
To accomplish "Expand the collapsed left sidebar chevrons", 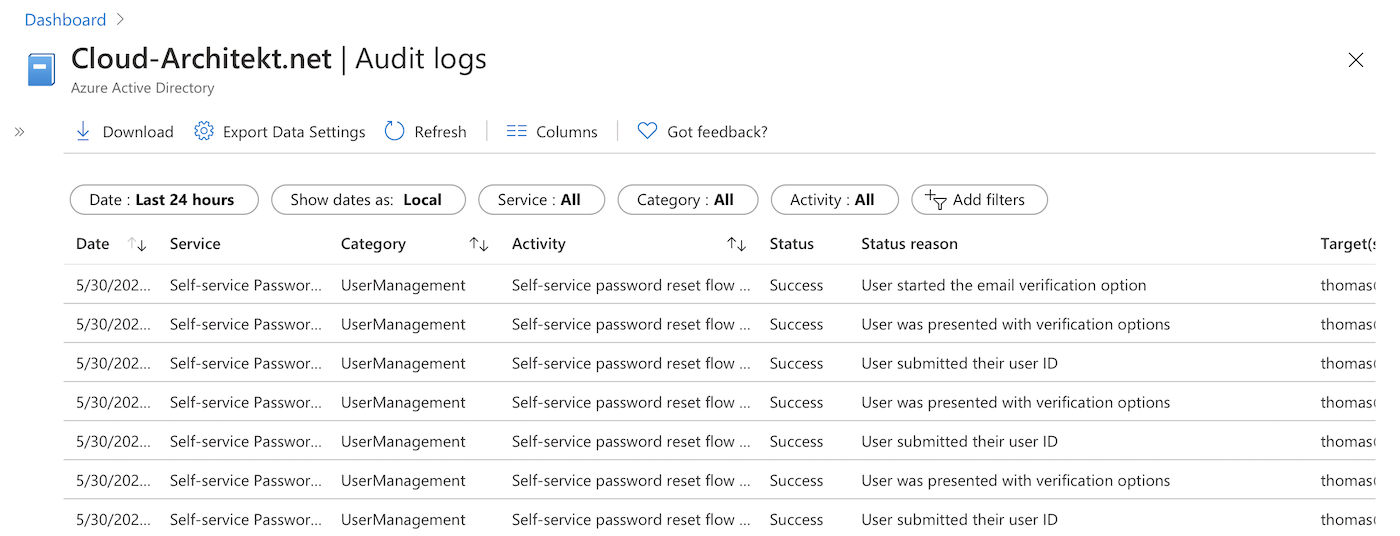I will tap(19, 131).
